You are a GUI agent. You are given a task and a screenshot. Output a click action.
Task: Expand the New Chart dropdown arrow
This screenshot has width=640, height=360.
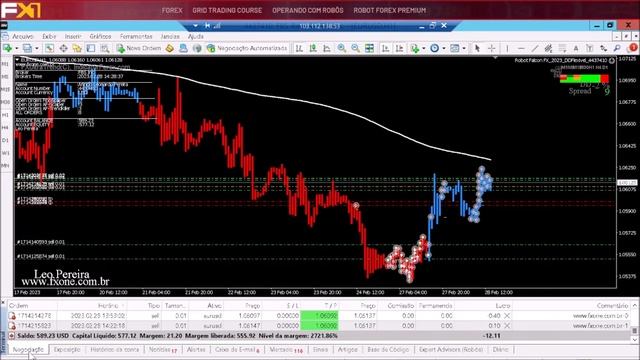pos(17,49)
